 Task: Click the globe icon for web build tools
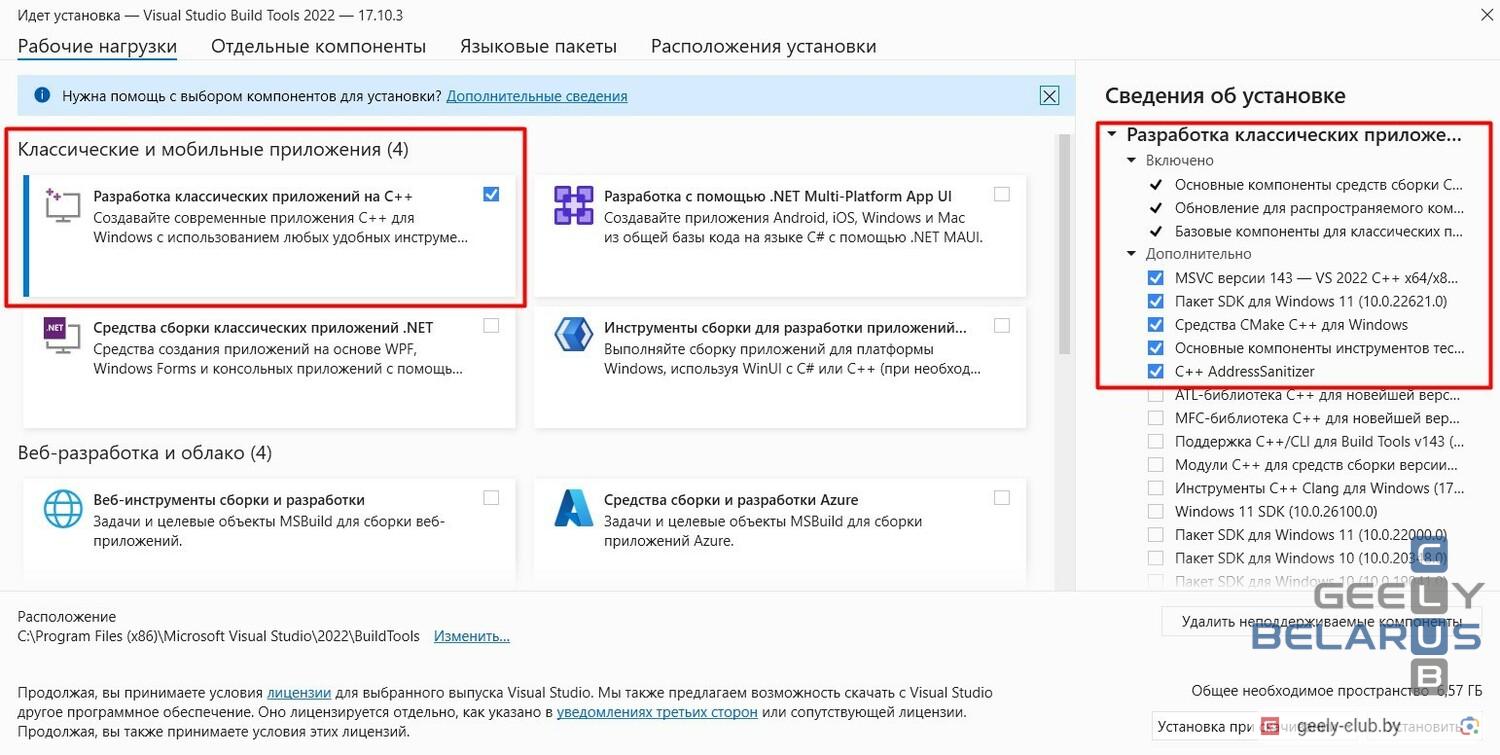[x=63, y=508]
